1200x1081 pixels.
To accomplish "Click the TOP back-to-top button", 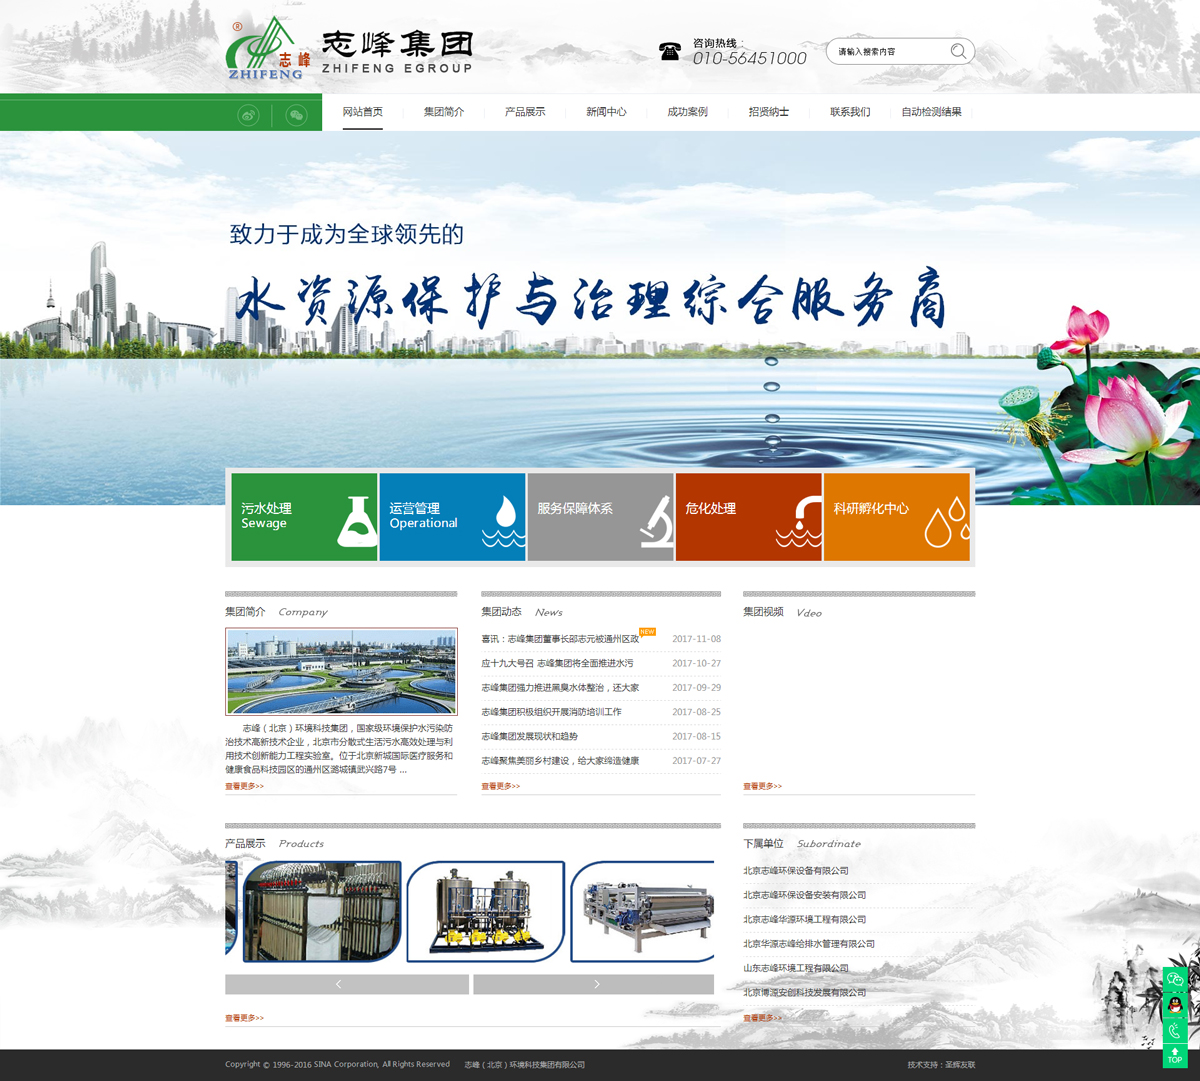I will click(x=1175, y=1055).
